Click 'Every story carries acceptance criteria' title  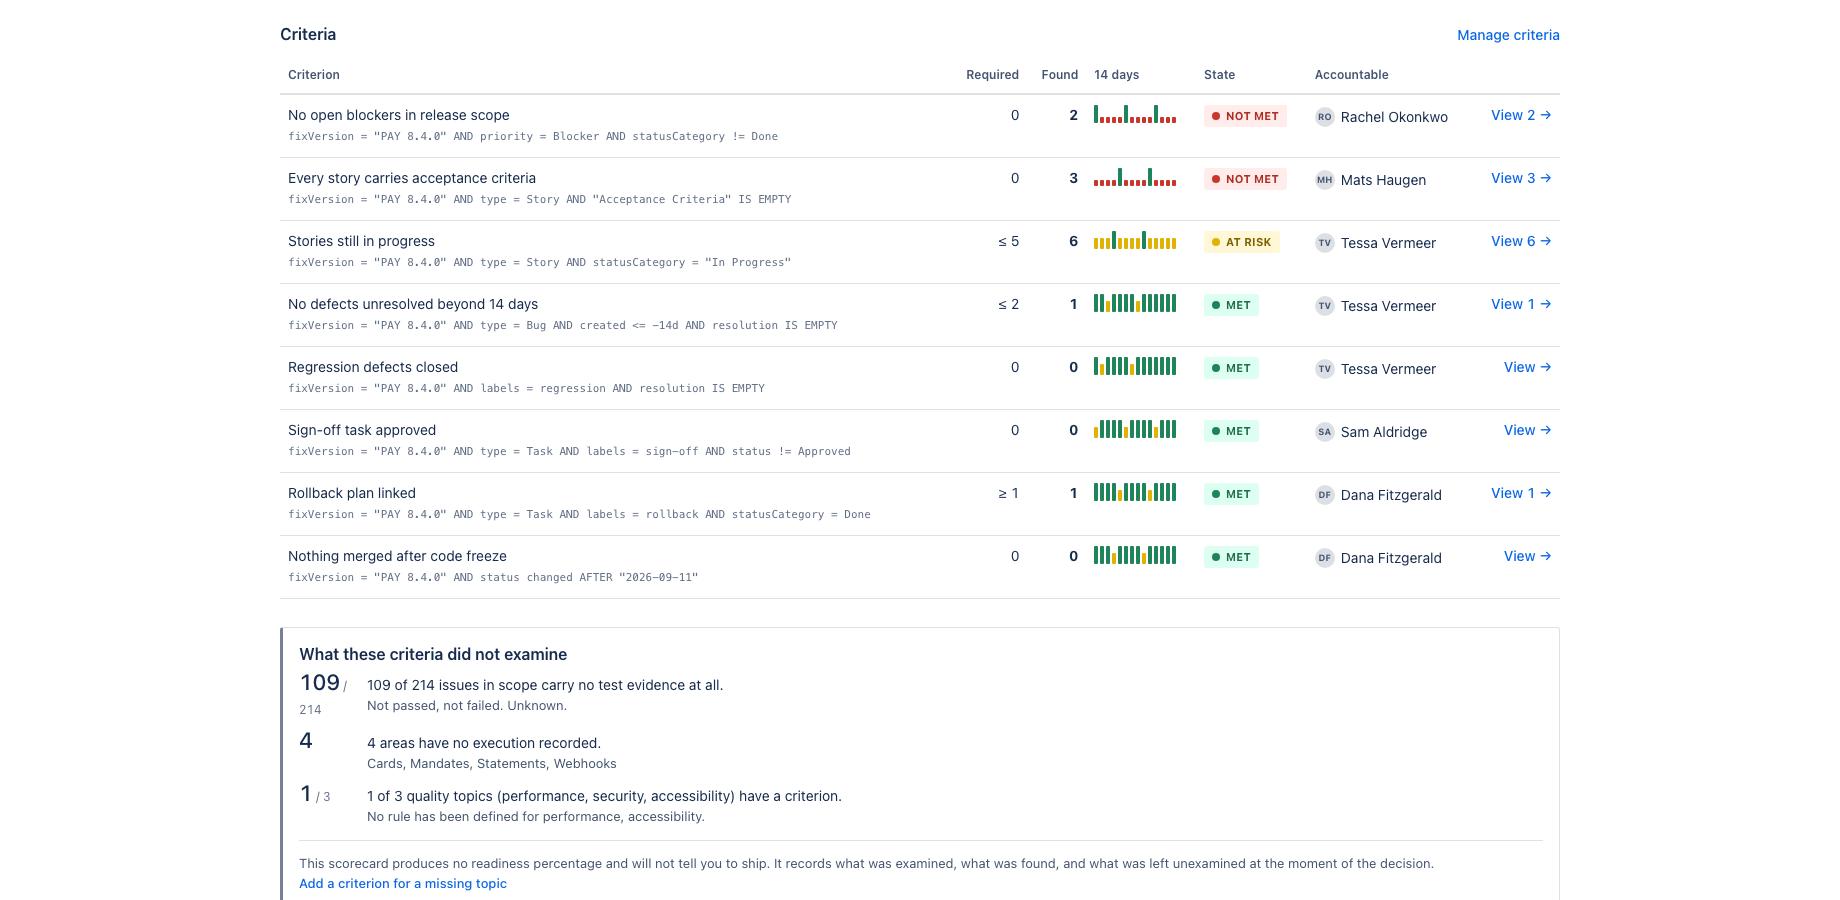tap(412, 178)
